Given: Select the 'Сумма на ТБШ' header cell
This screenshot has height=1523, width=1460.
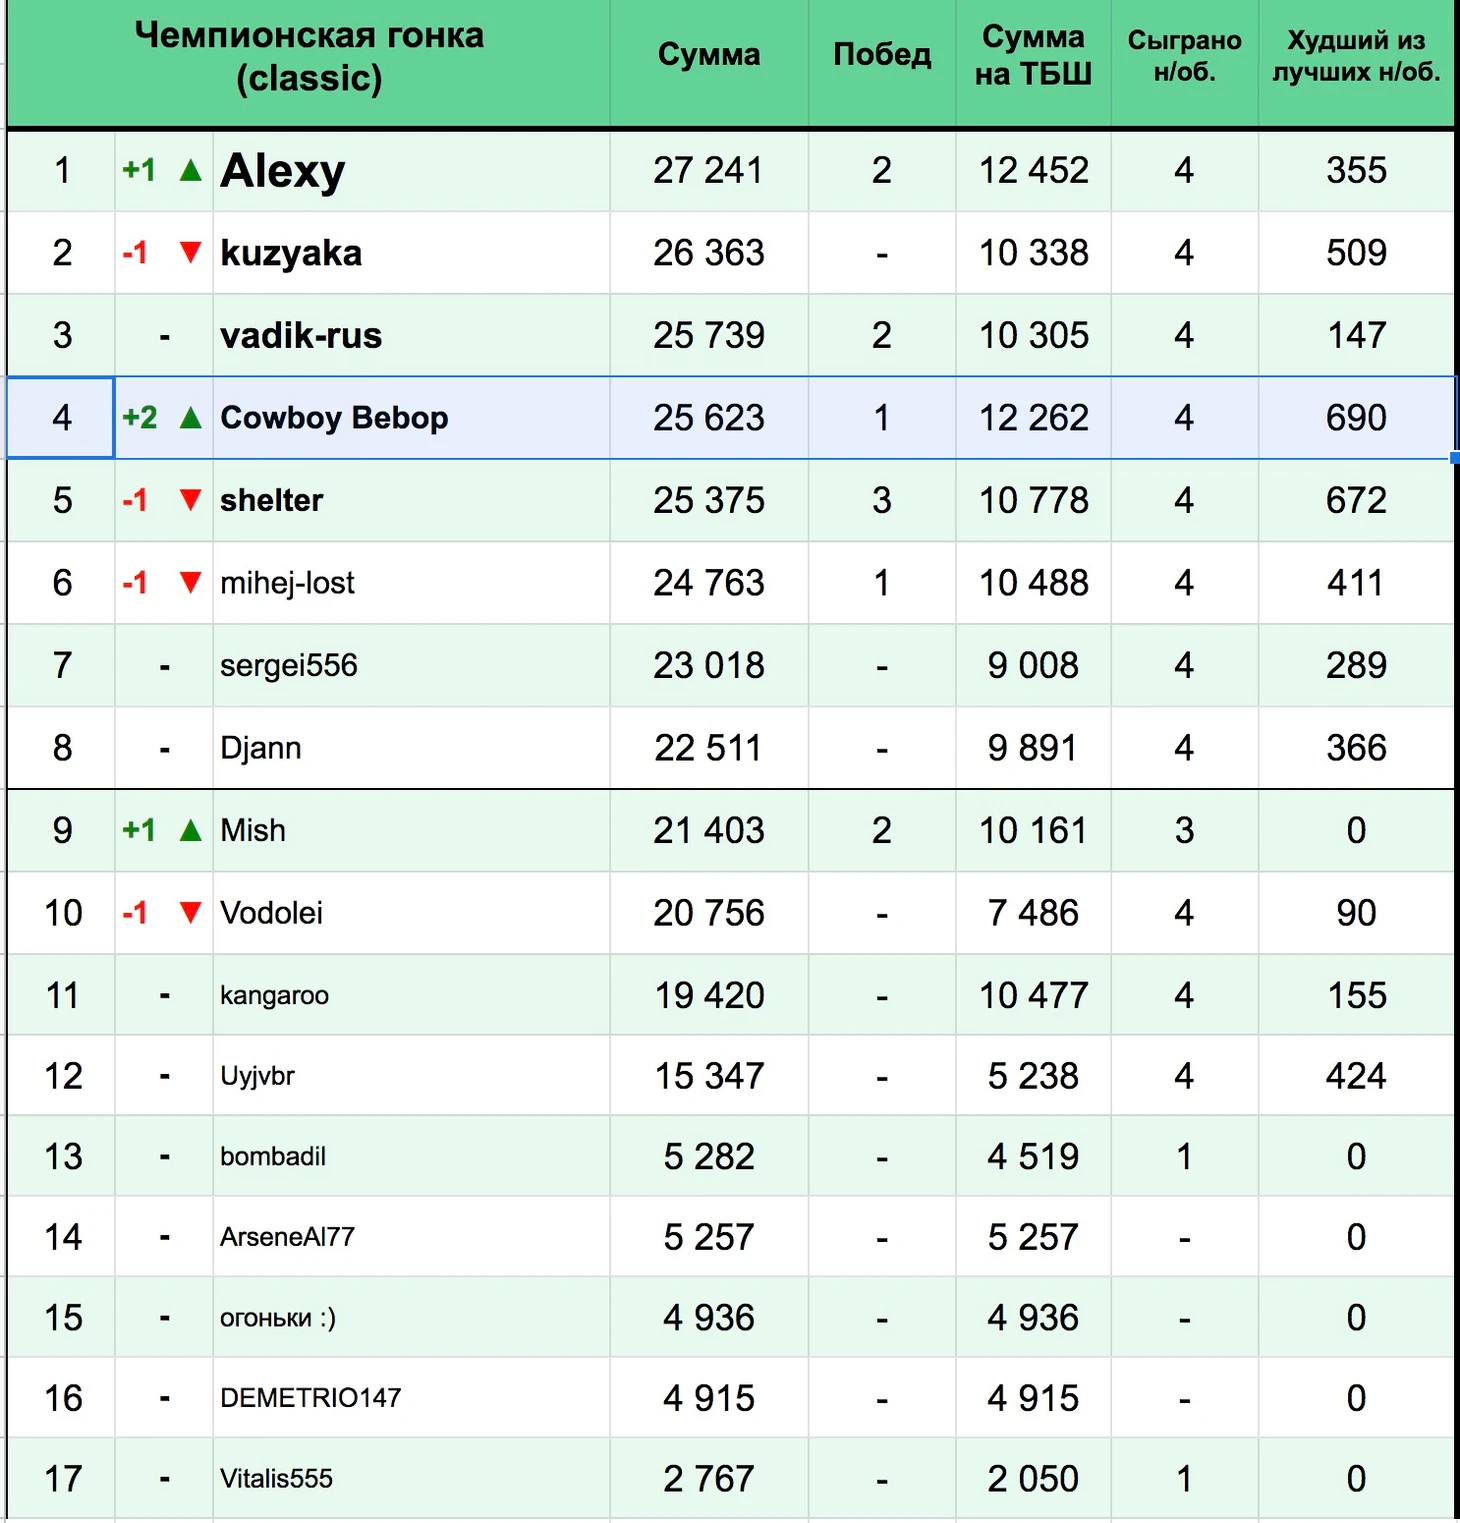Looking at the screenshot, I should coord(1033,55).
